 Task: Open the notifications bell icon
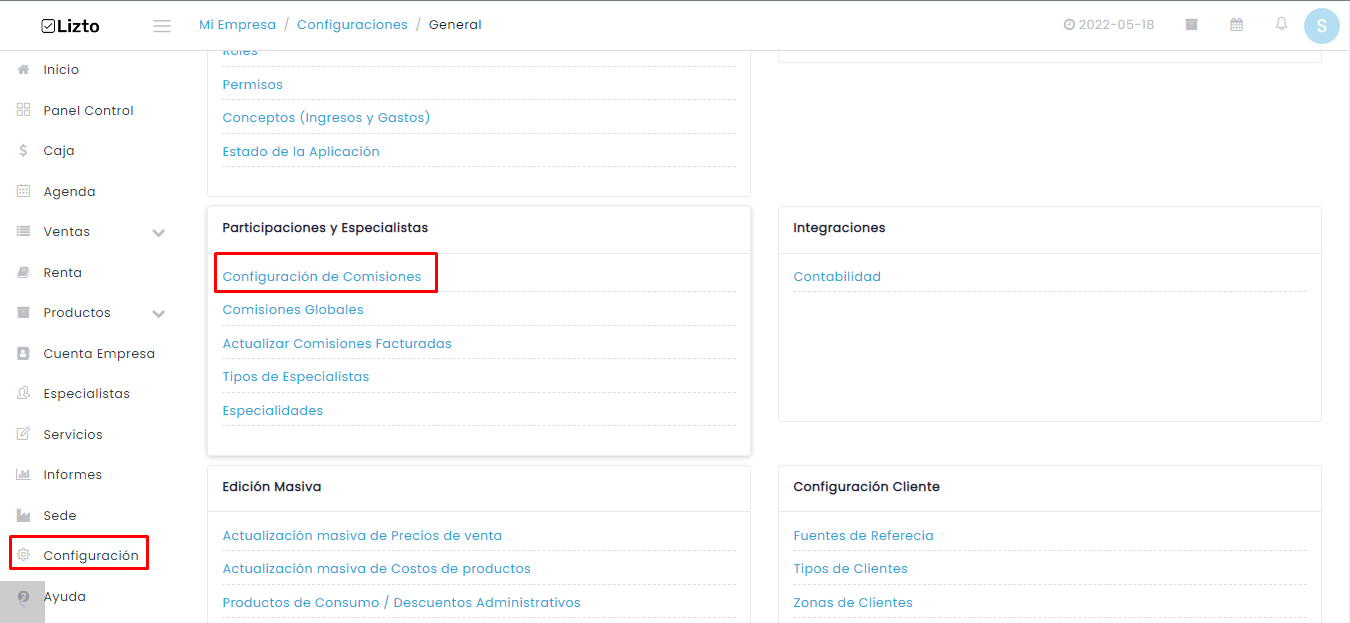click(x=1281, y=24)
